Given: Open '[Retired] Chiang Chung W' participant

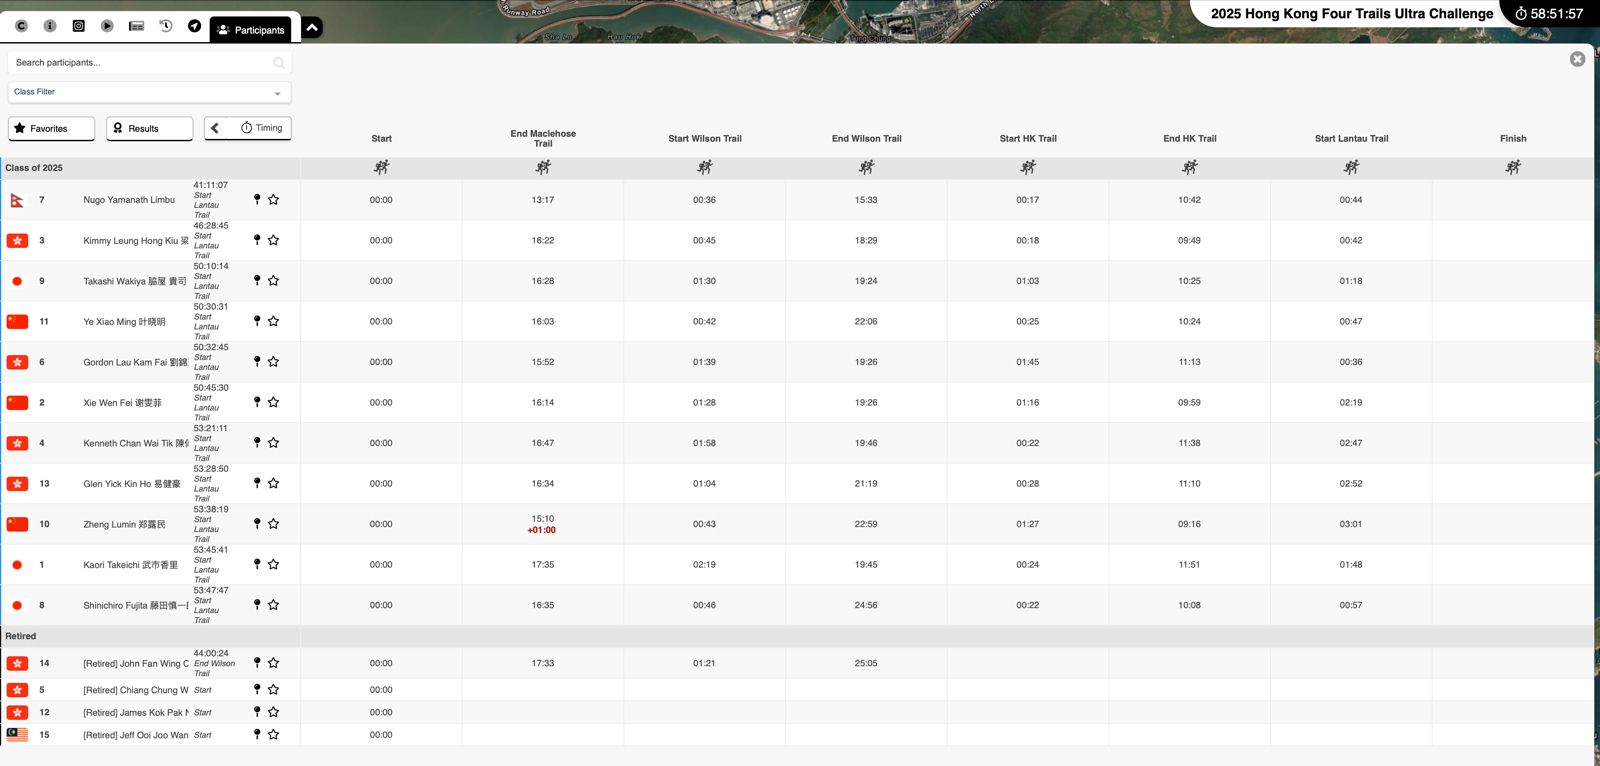Looking at the screenshot, I should click(x=136, y=690).
